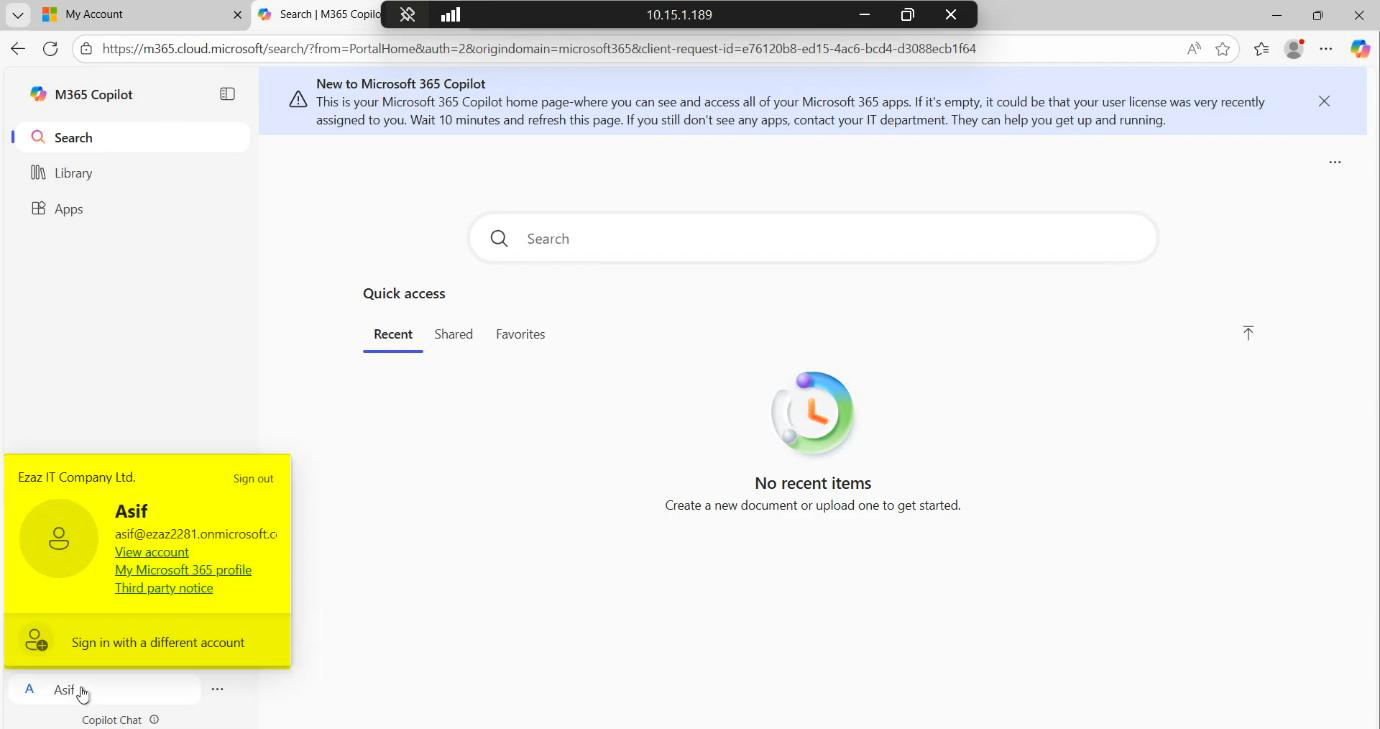Click the profile avatar in the account popup

(59, 538)
